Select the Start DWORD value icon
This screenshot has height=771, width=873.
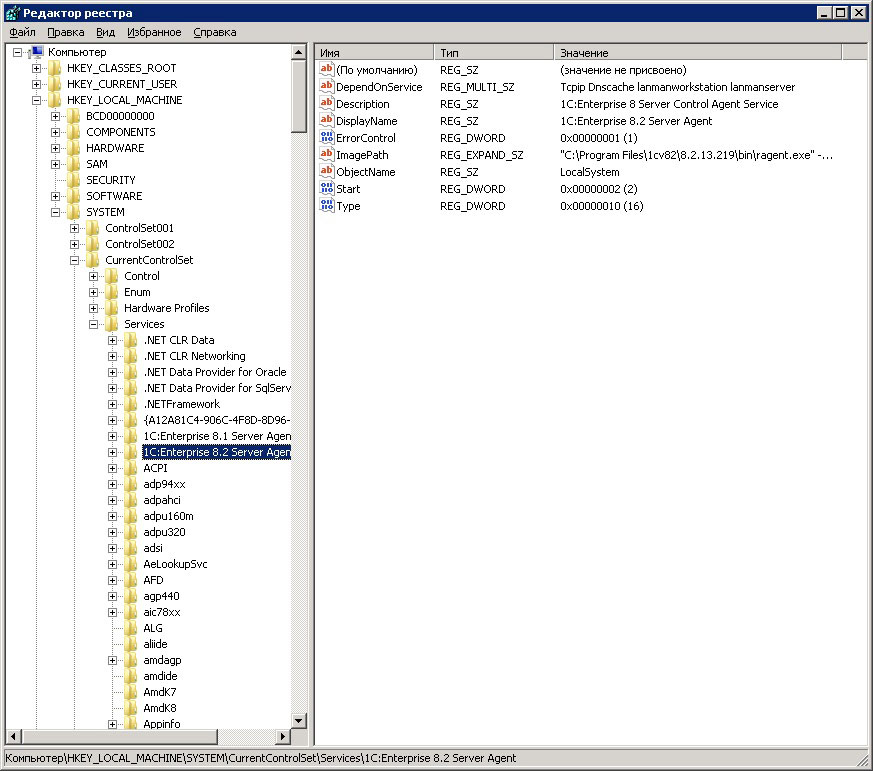(x=326, y=189)
